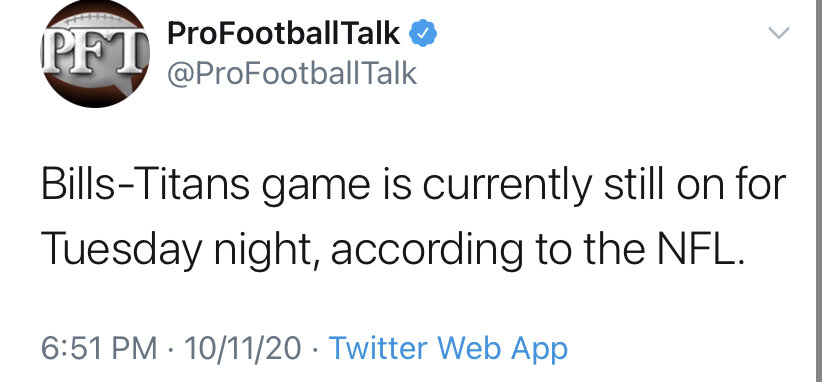Click the gray vertical bar at right edge
The width and height of the screenshot is (828, 382).
click(822, 191)
